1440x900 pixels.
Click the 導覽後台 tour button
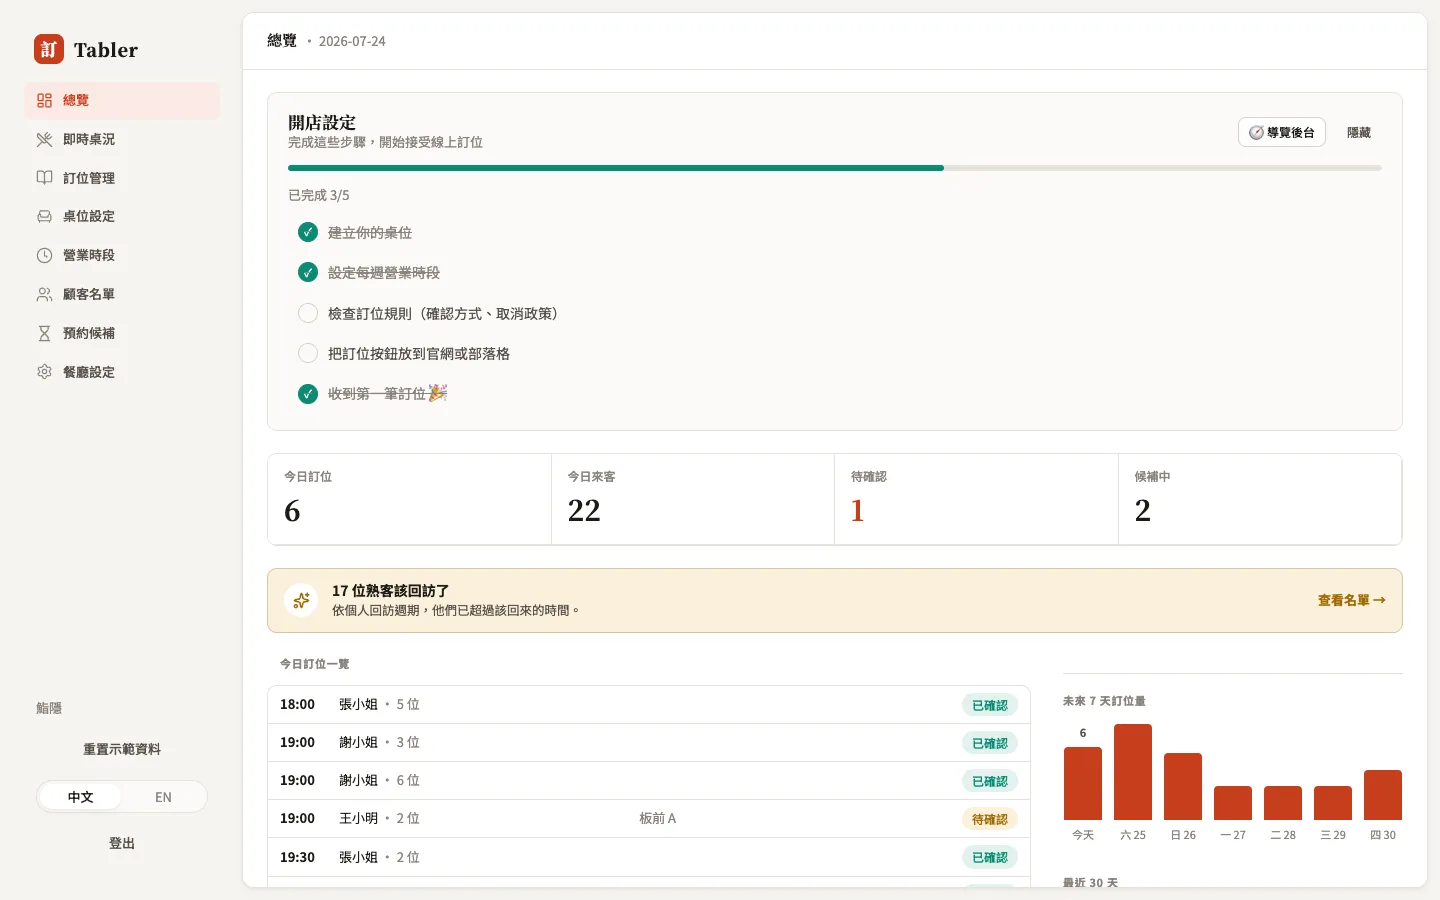coord(1281,132)
